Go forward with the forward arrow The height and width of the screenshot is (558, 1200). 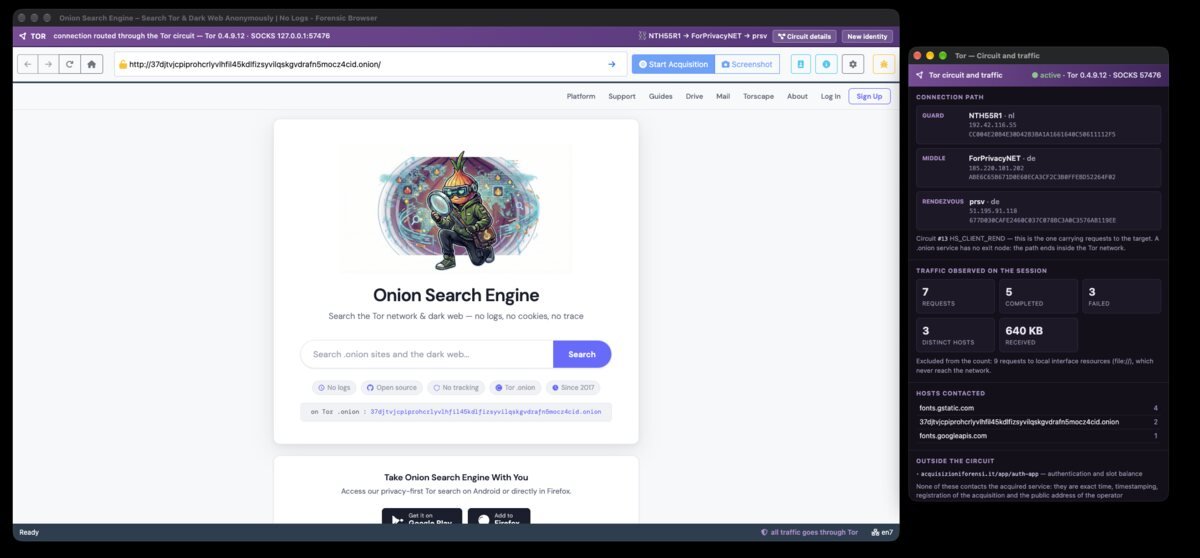point(48,64)
